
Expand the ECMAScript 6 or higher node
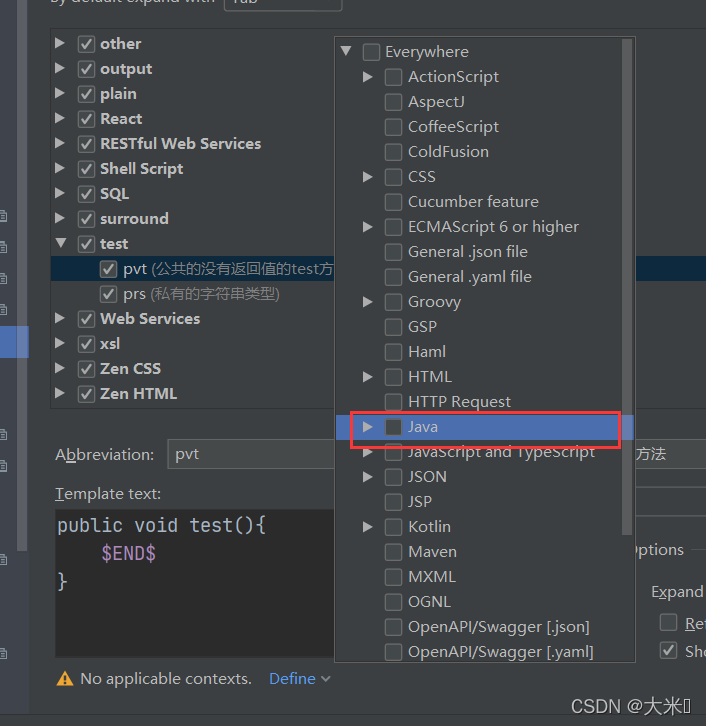368,227
